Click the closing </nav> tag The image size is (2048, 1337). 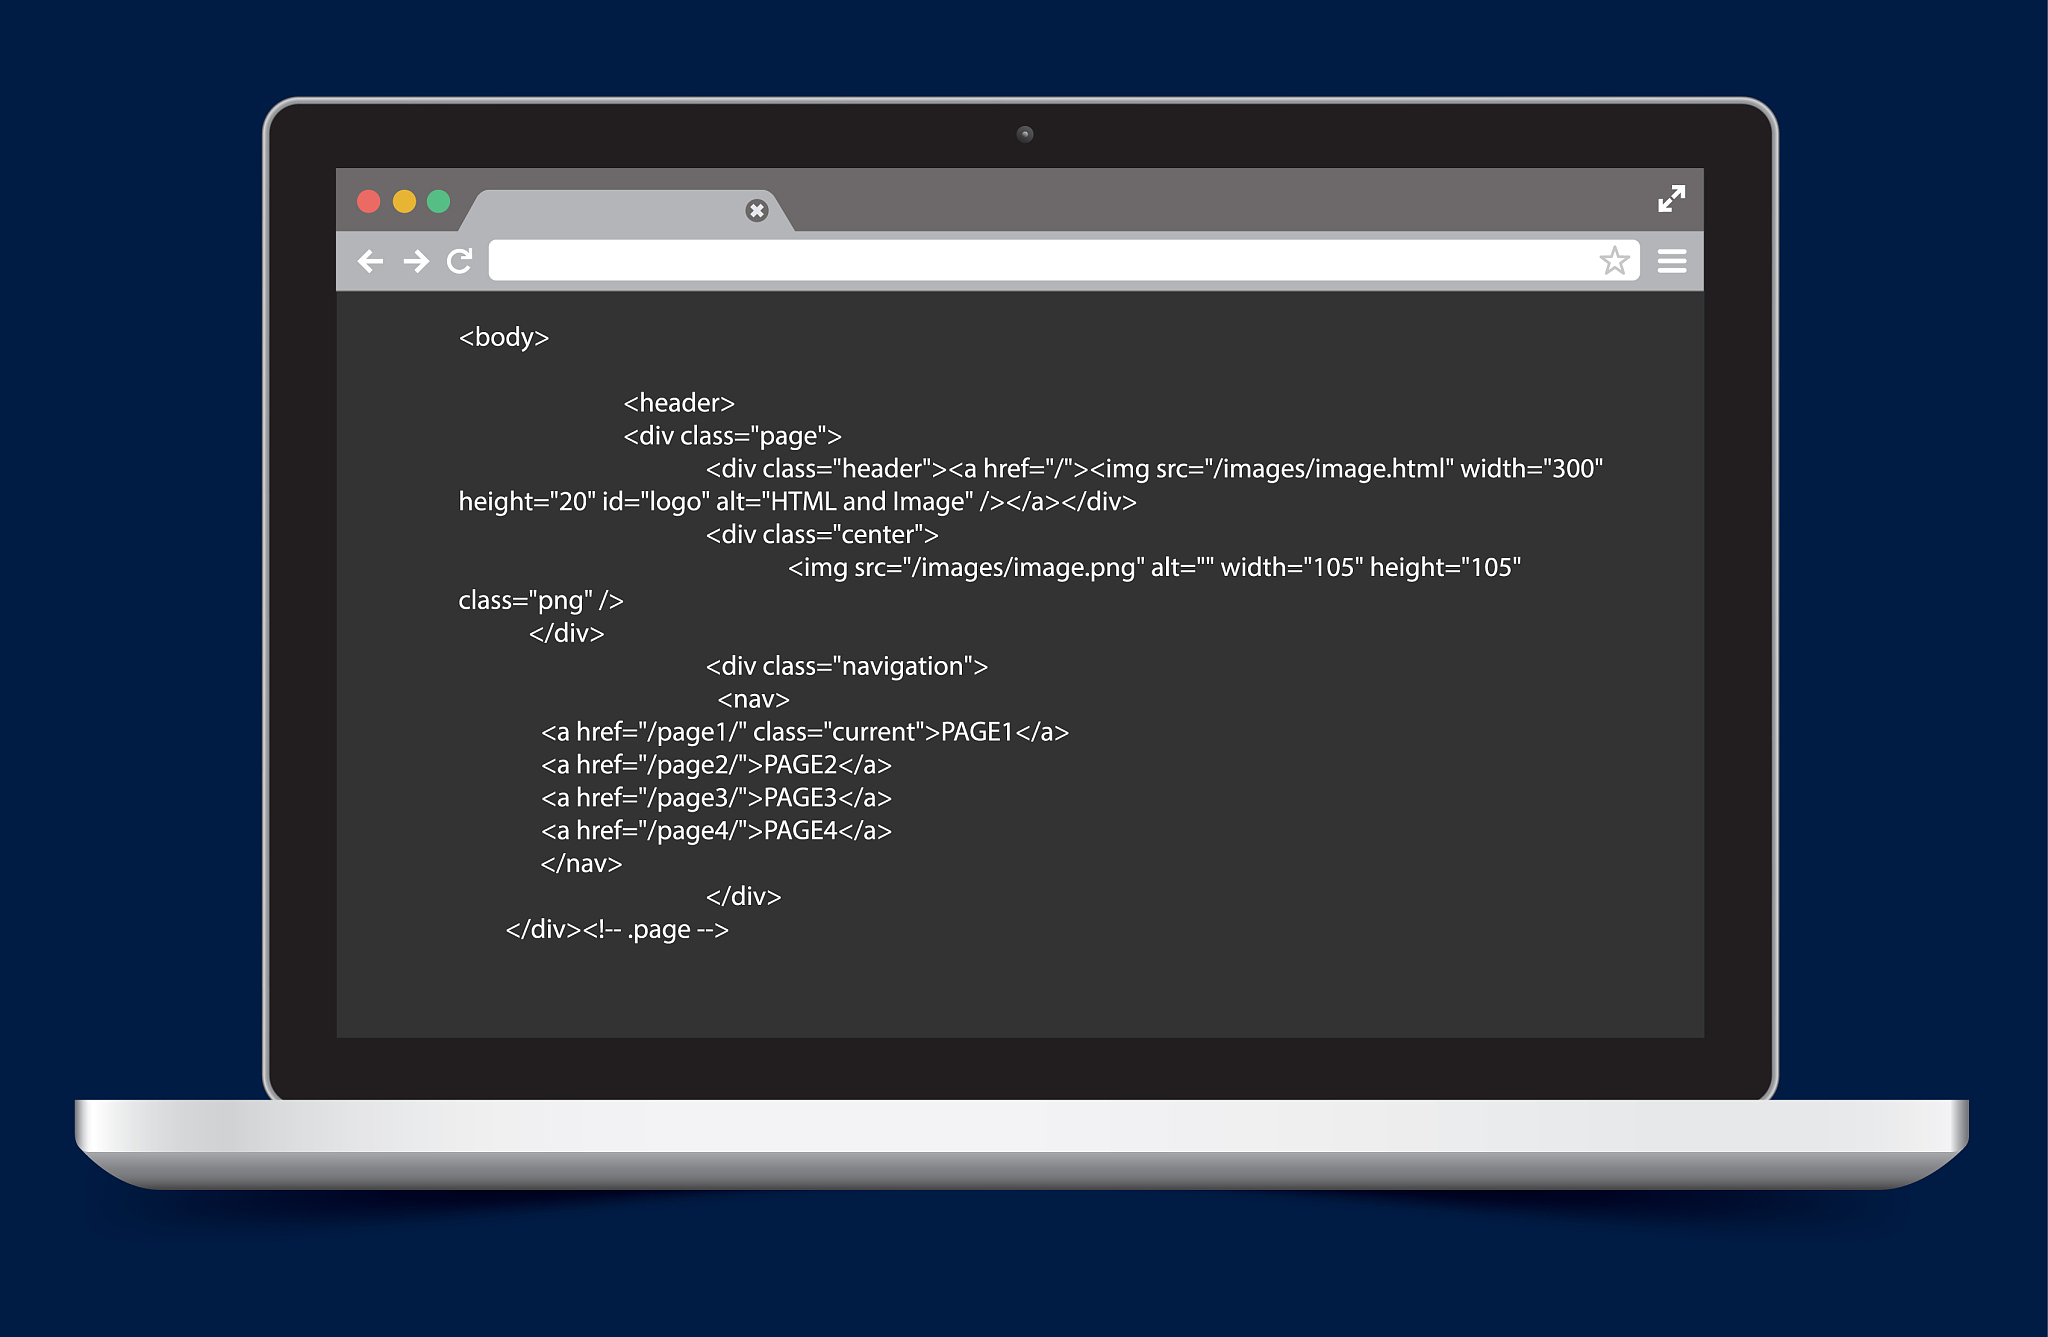[x=581, y=864]
